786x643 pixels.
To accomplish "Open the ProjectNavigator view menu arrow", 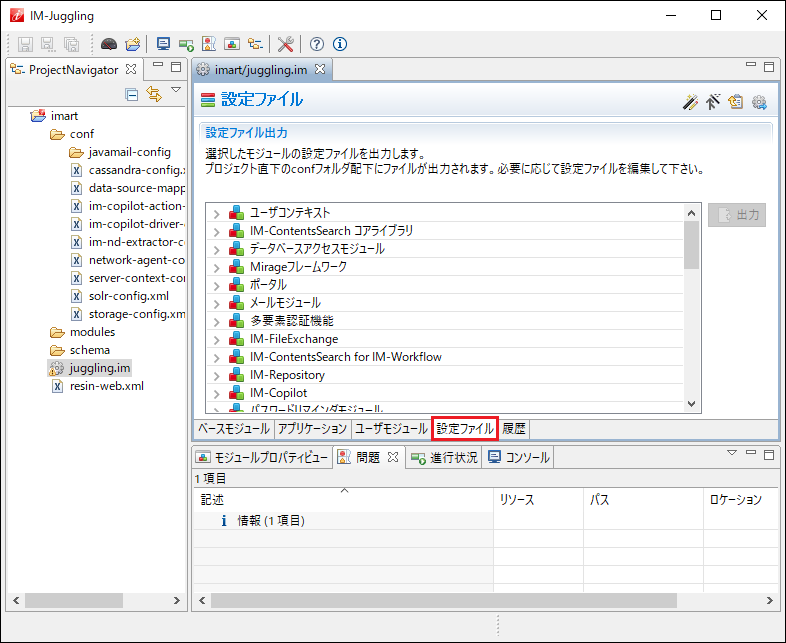I will pos(176,90).
